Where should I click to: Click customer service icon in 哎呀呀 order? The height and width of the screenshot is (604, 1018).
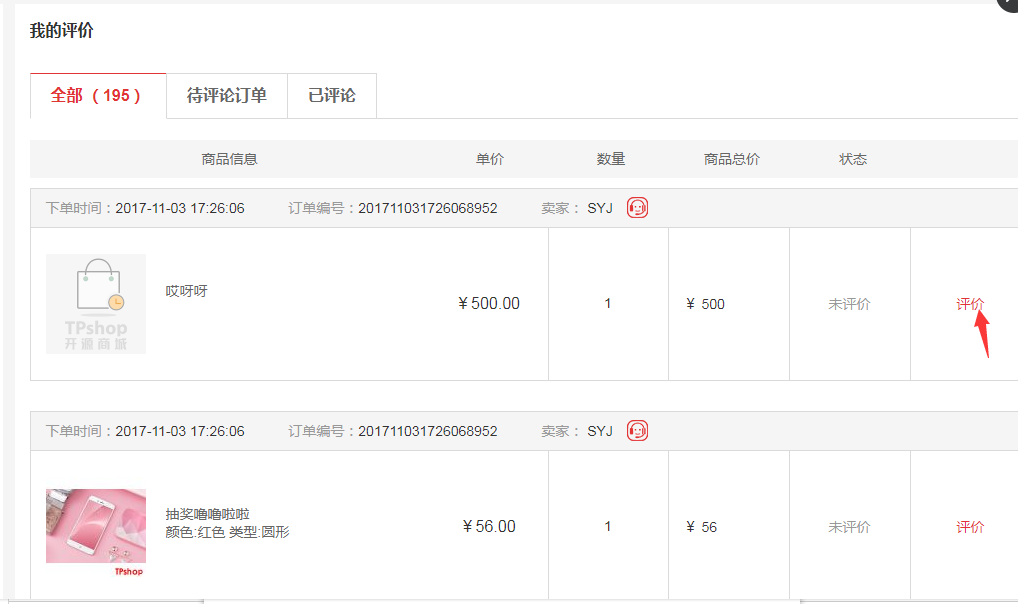637,208
